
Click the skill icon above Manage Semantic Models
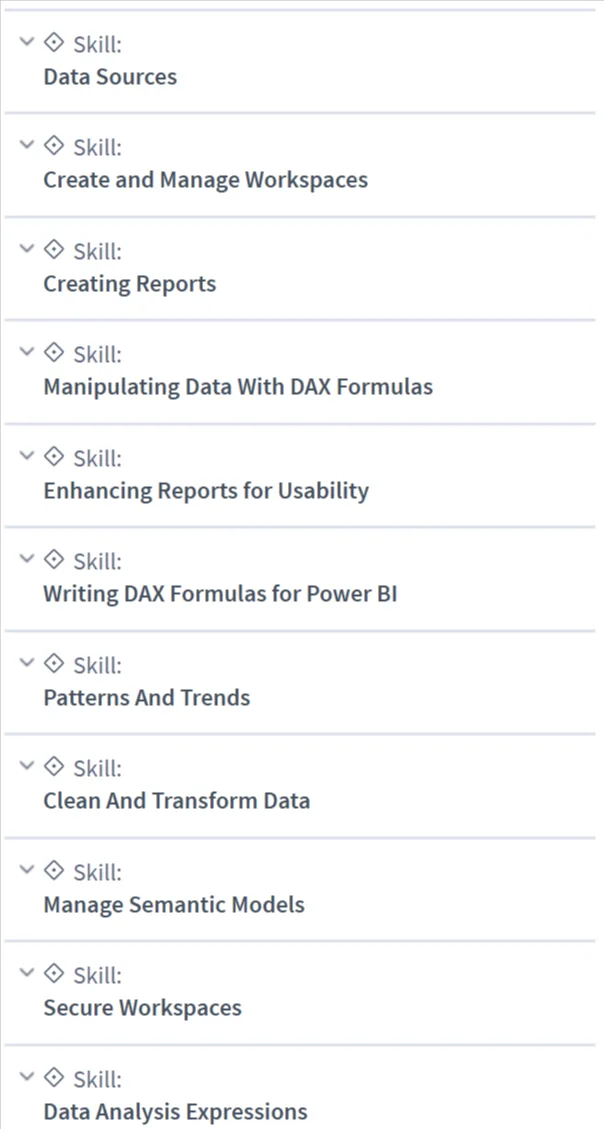[x=53, y=871]
